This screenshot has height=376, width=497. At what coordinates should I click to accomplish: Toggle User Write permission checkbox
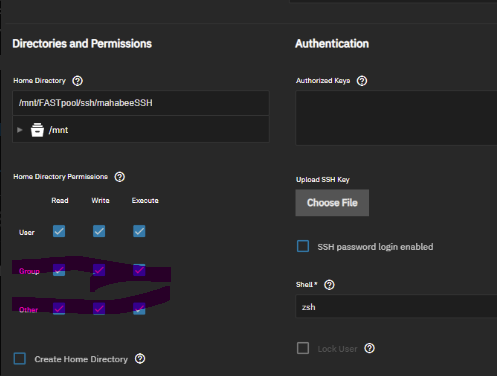click(x=99, y=231)
